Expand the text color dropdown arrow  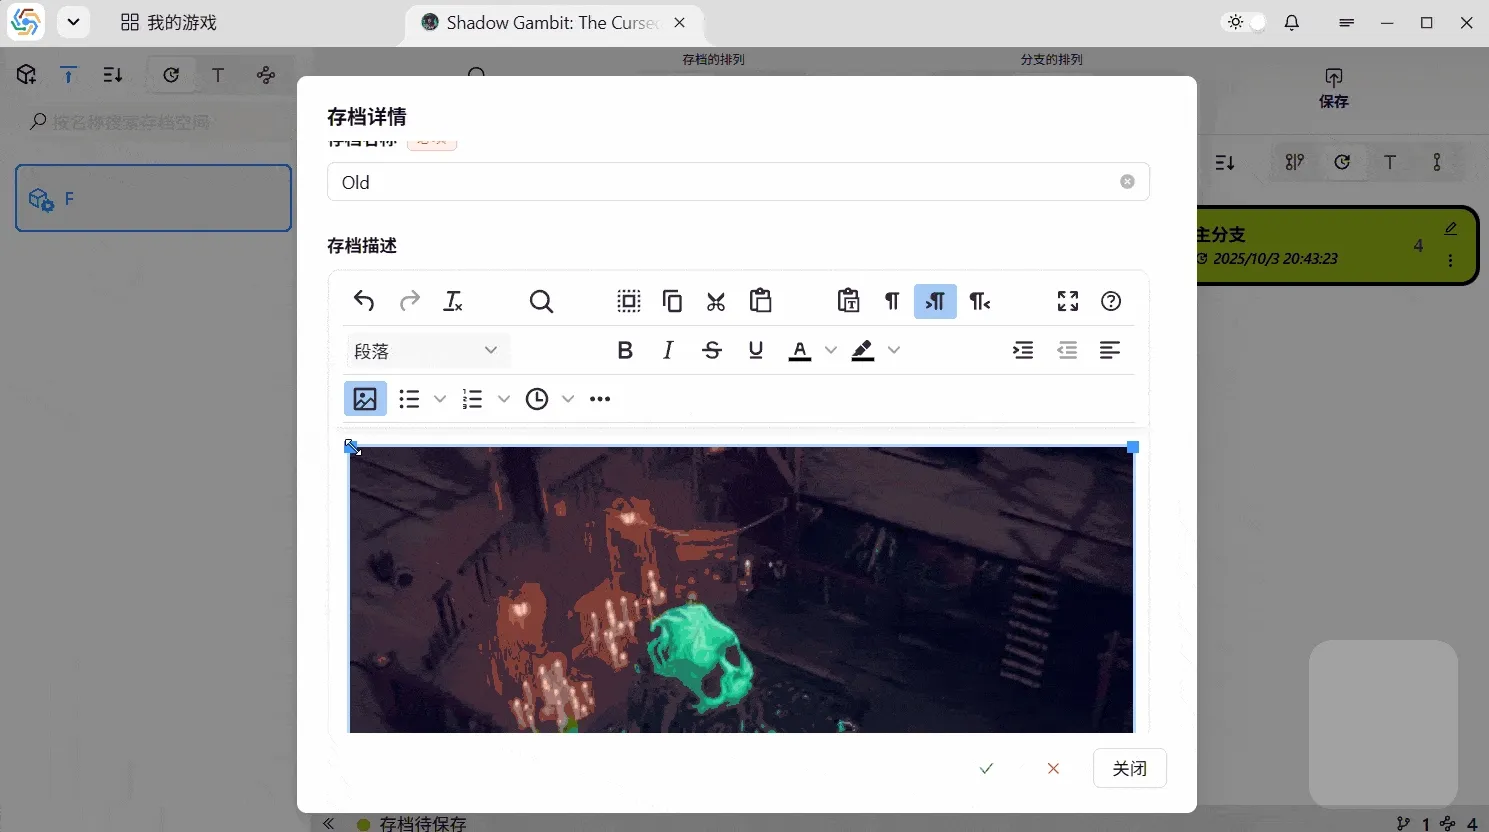pos(831,350)
